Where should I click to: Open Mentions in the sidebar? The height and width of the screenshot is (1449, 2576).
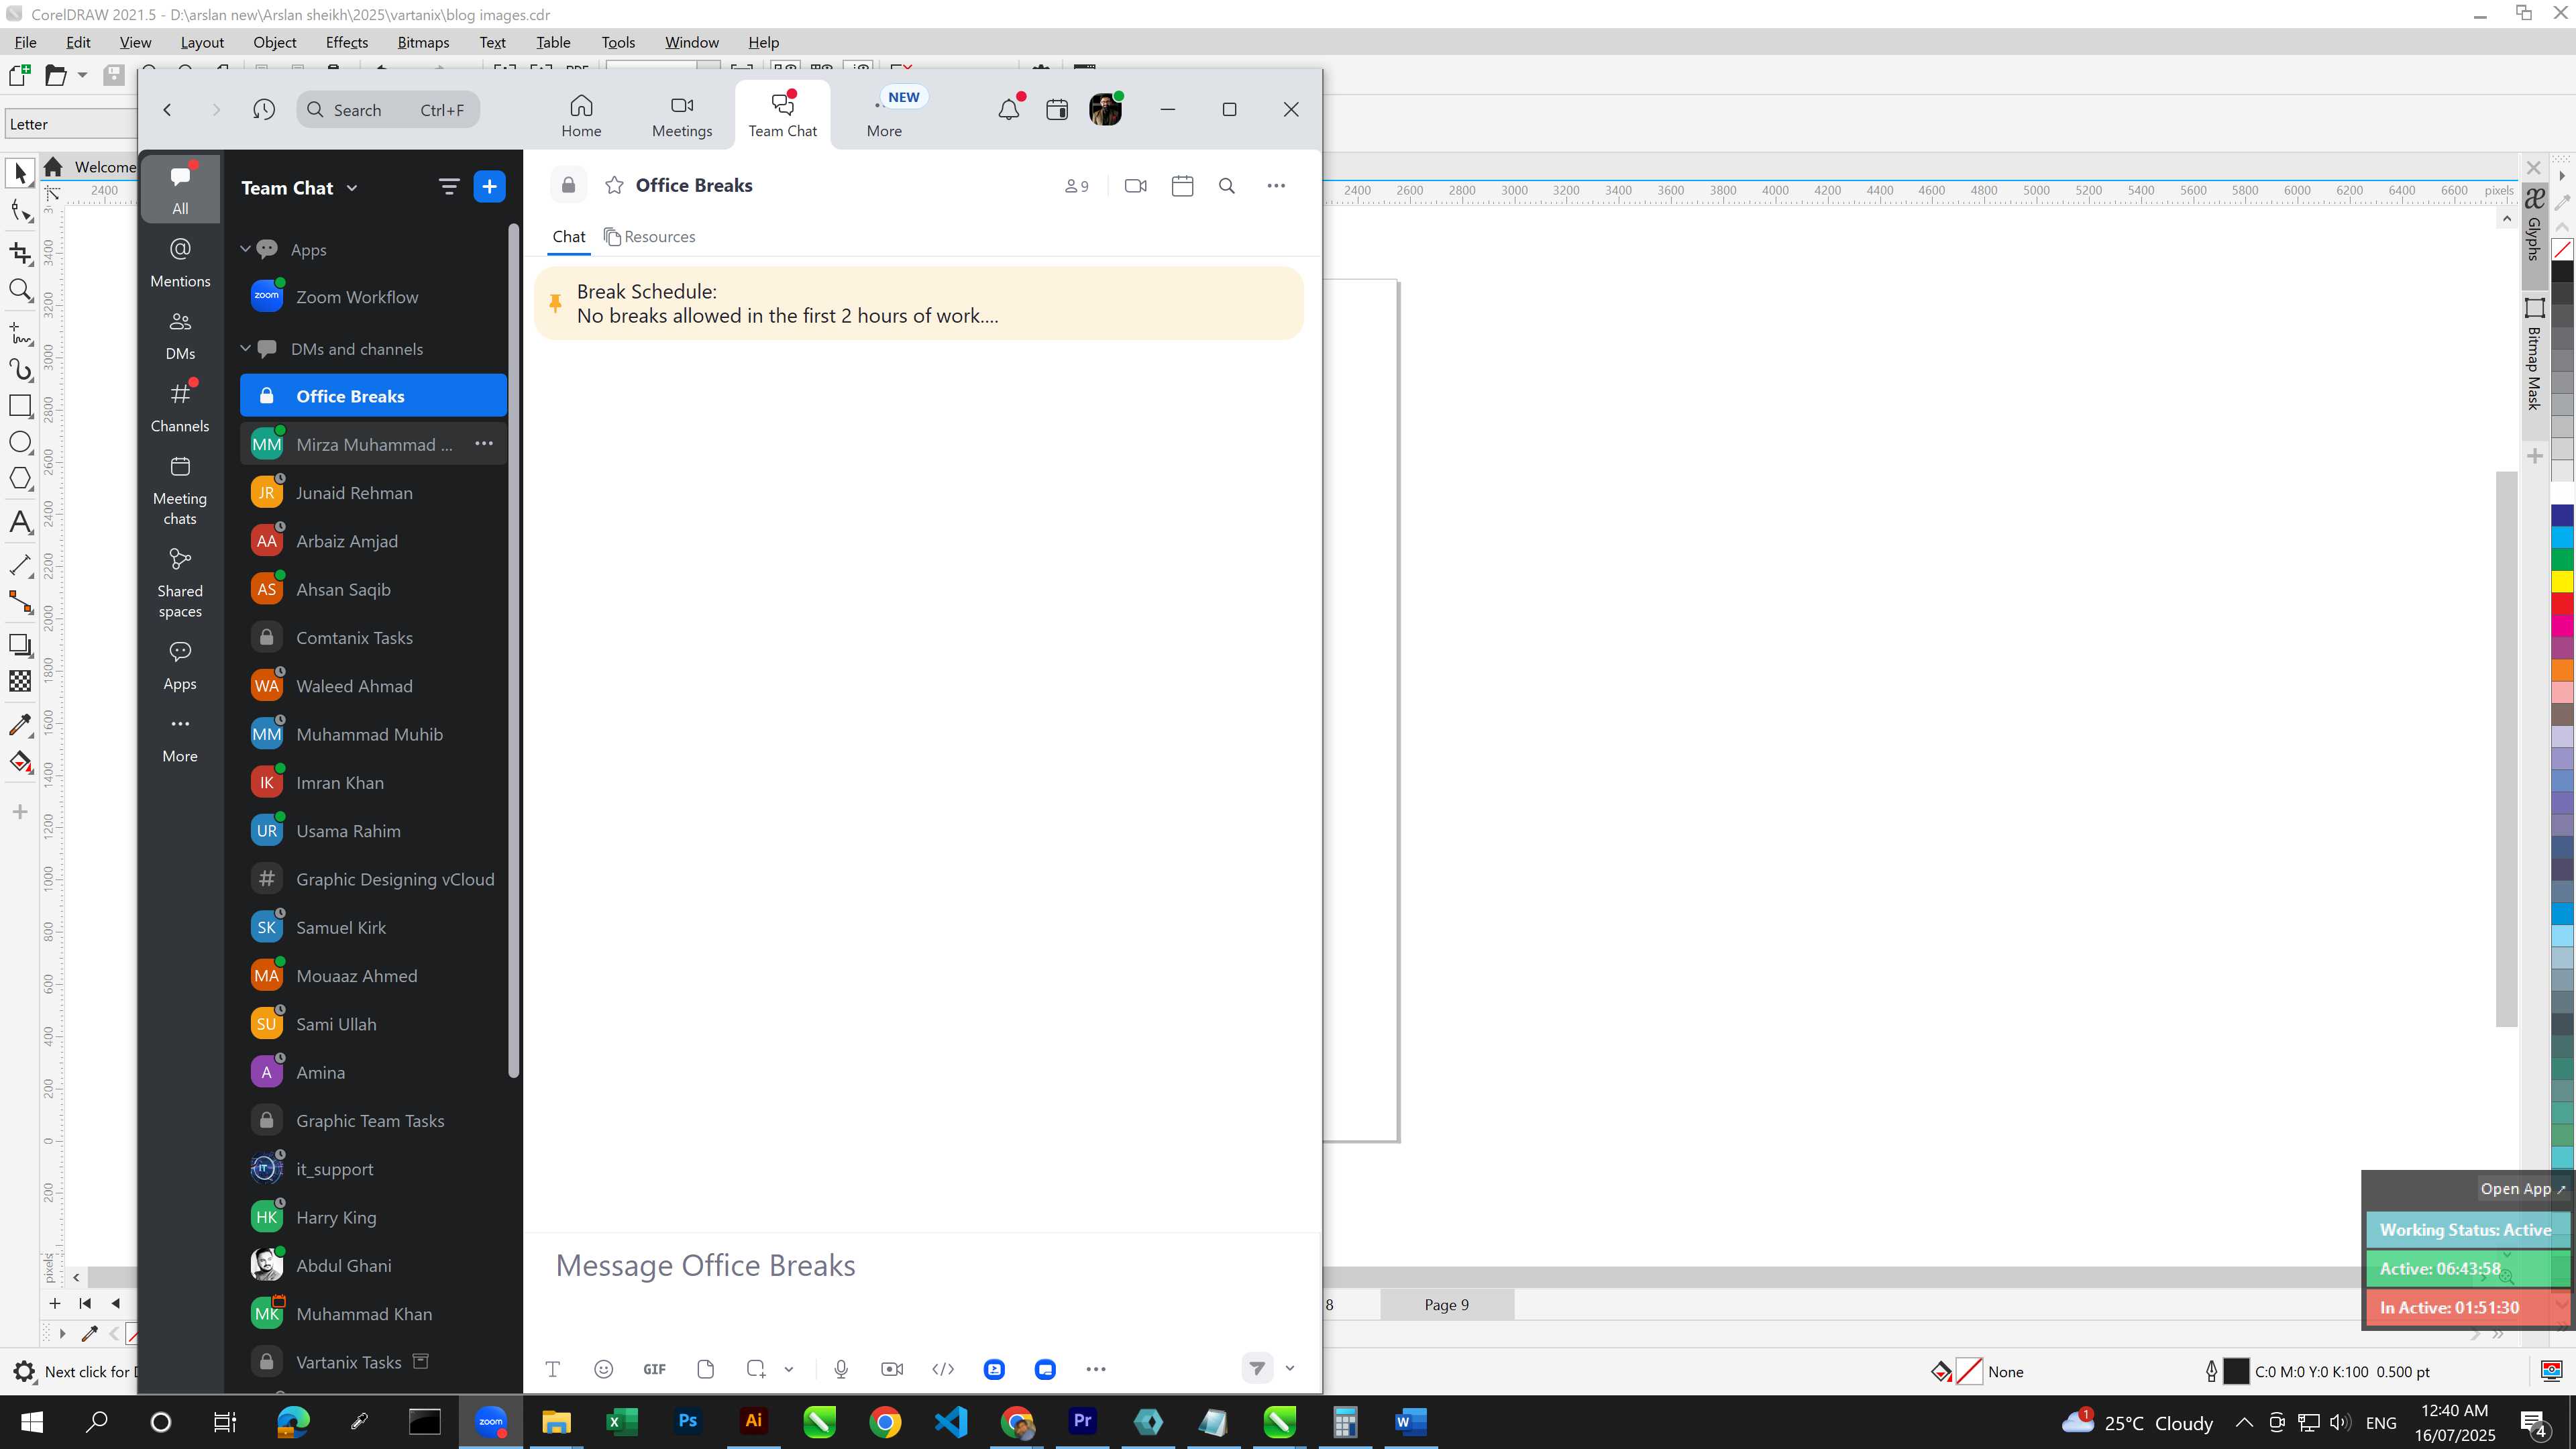[180, 263]
